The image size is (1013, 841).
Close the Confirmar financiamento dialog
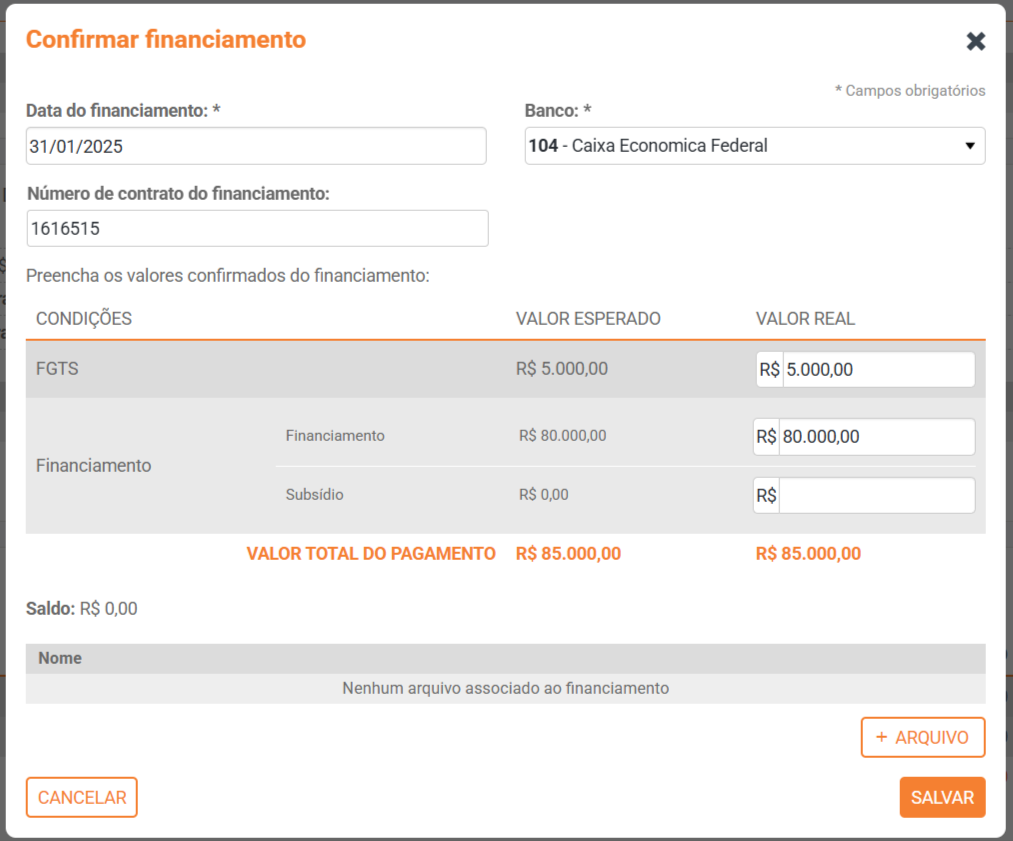975,41
